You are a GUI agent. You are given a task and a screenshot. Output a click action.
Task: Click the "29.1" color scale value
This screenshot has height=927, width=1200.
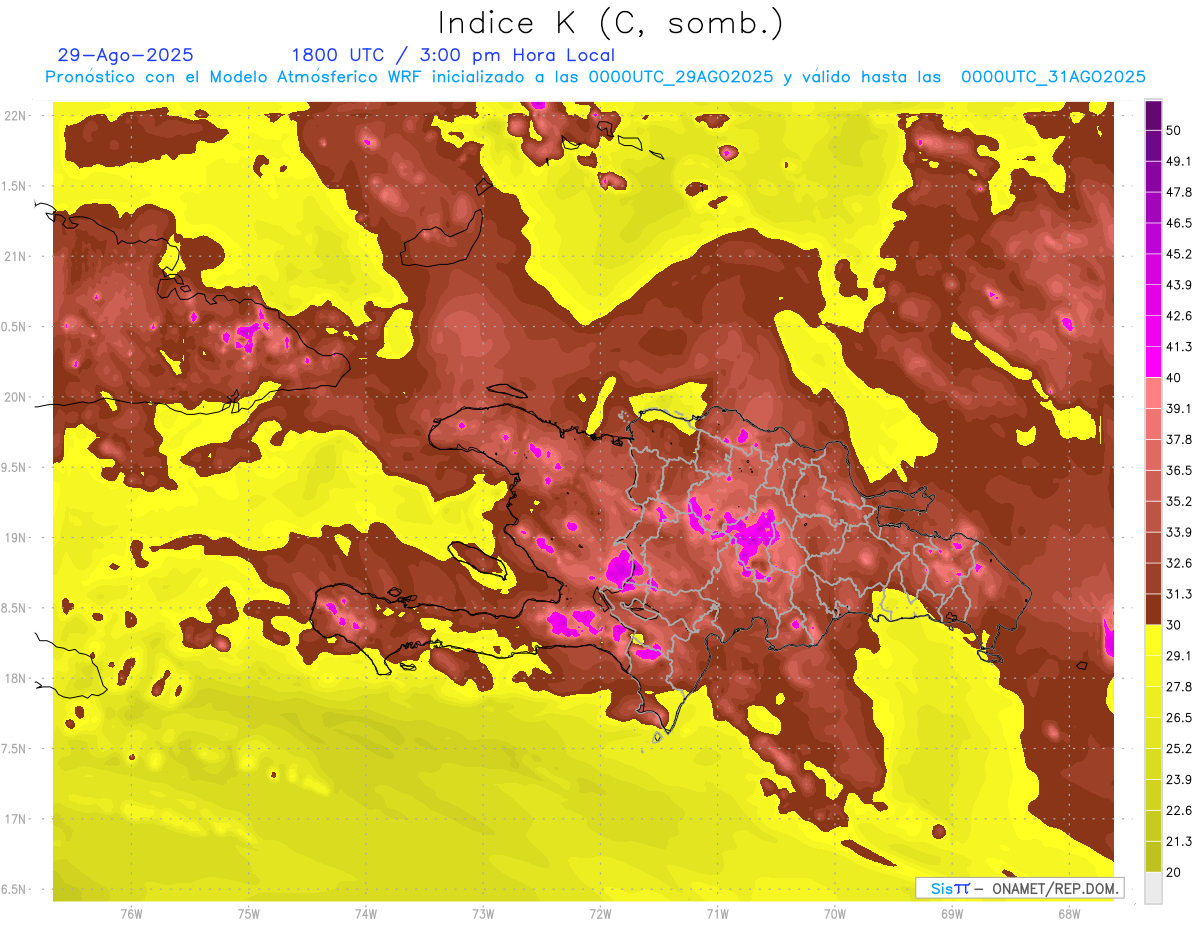[1178, 656]
